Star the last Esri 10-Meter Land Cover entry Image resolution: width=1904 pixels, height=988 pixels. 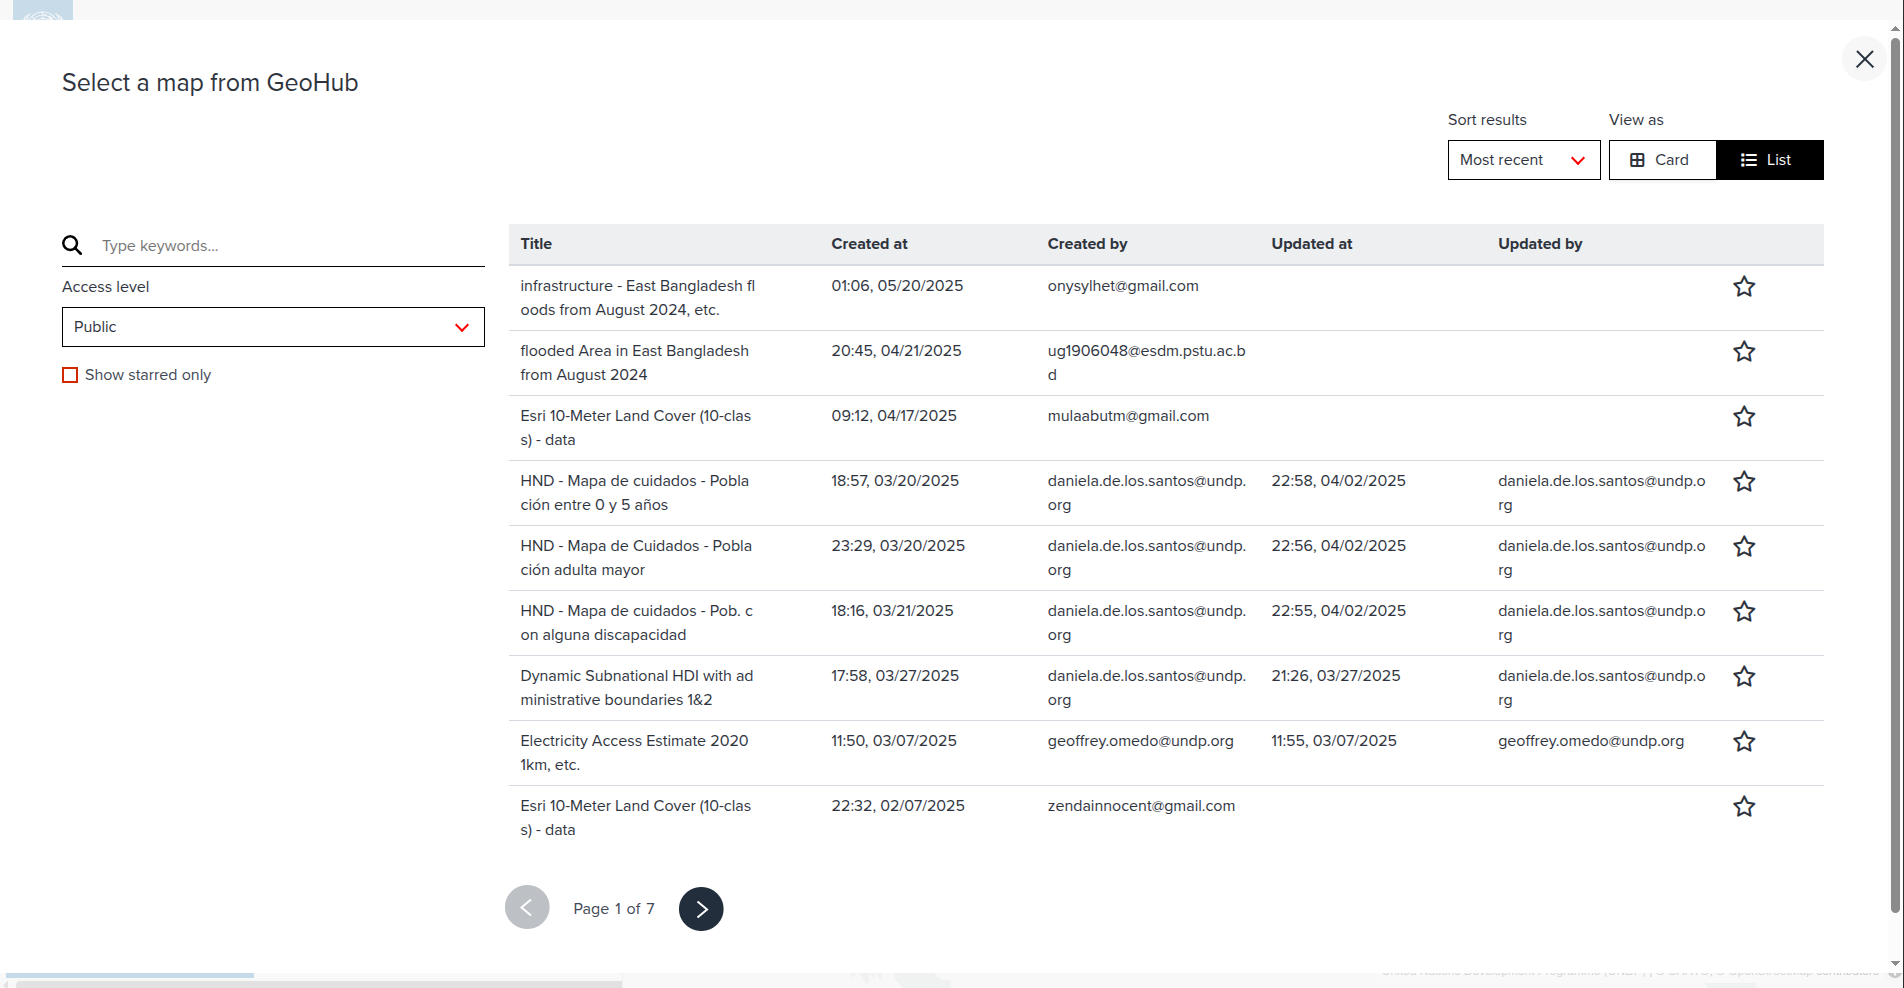[x=1744, y=807]
